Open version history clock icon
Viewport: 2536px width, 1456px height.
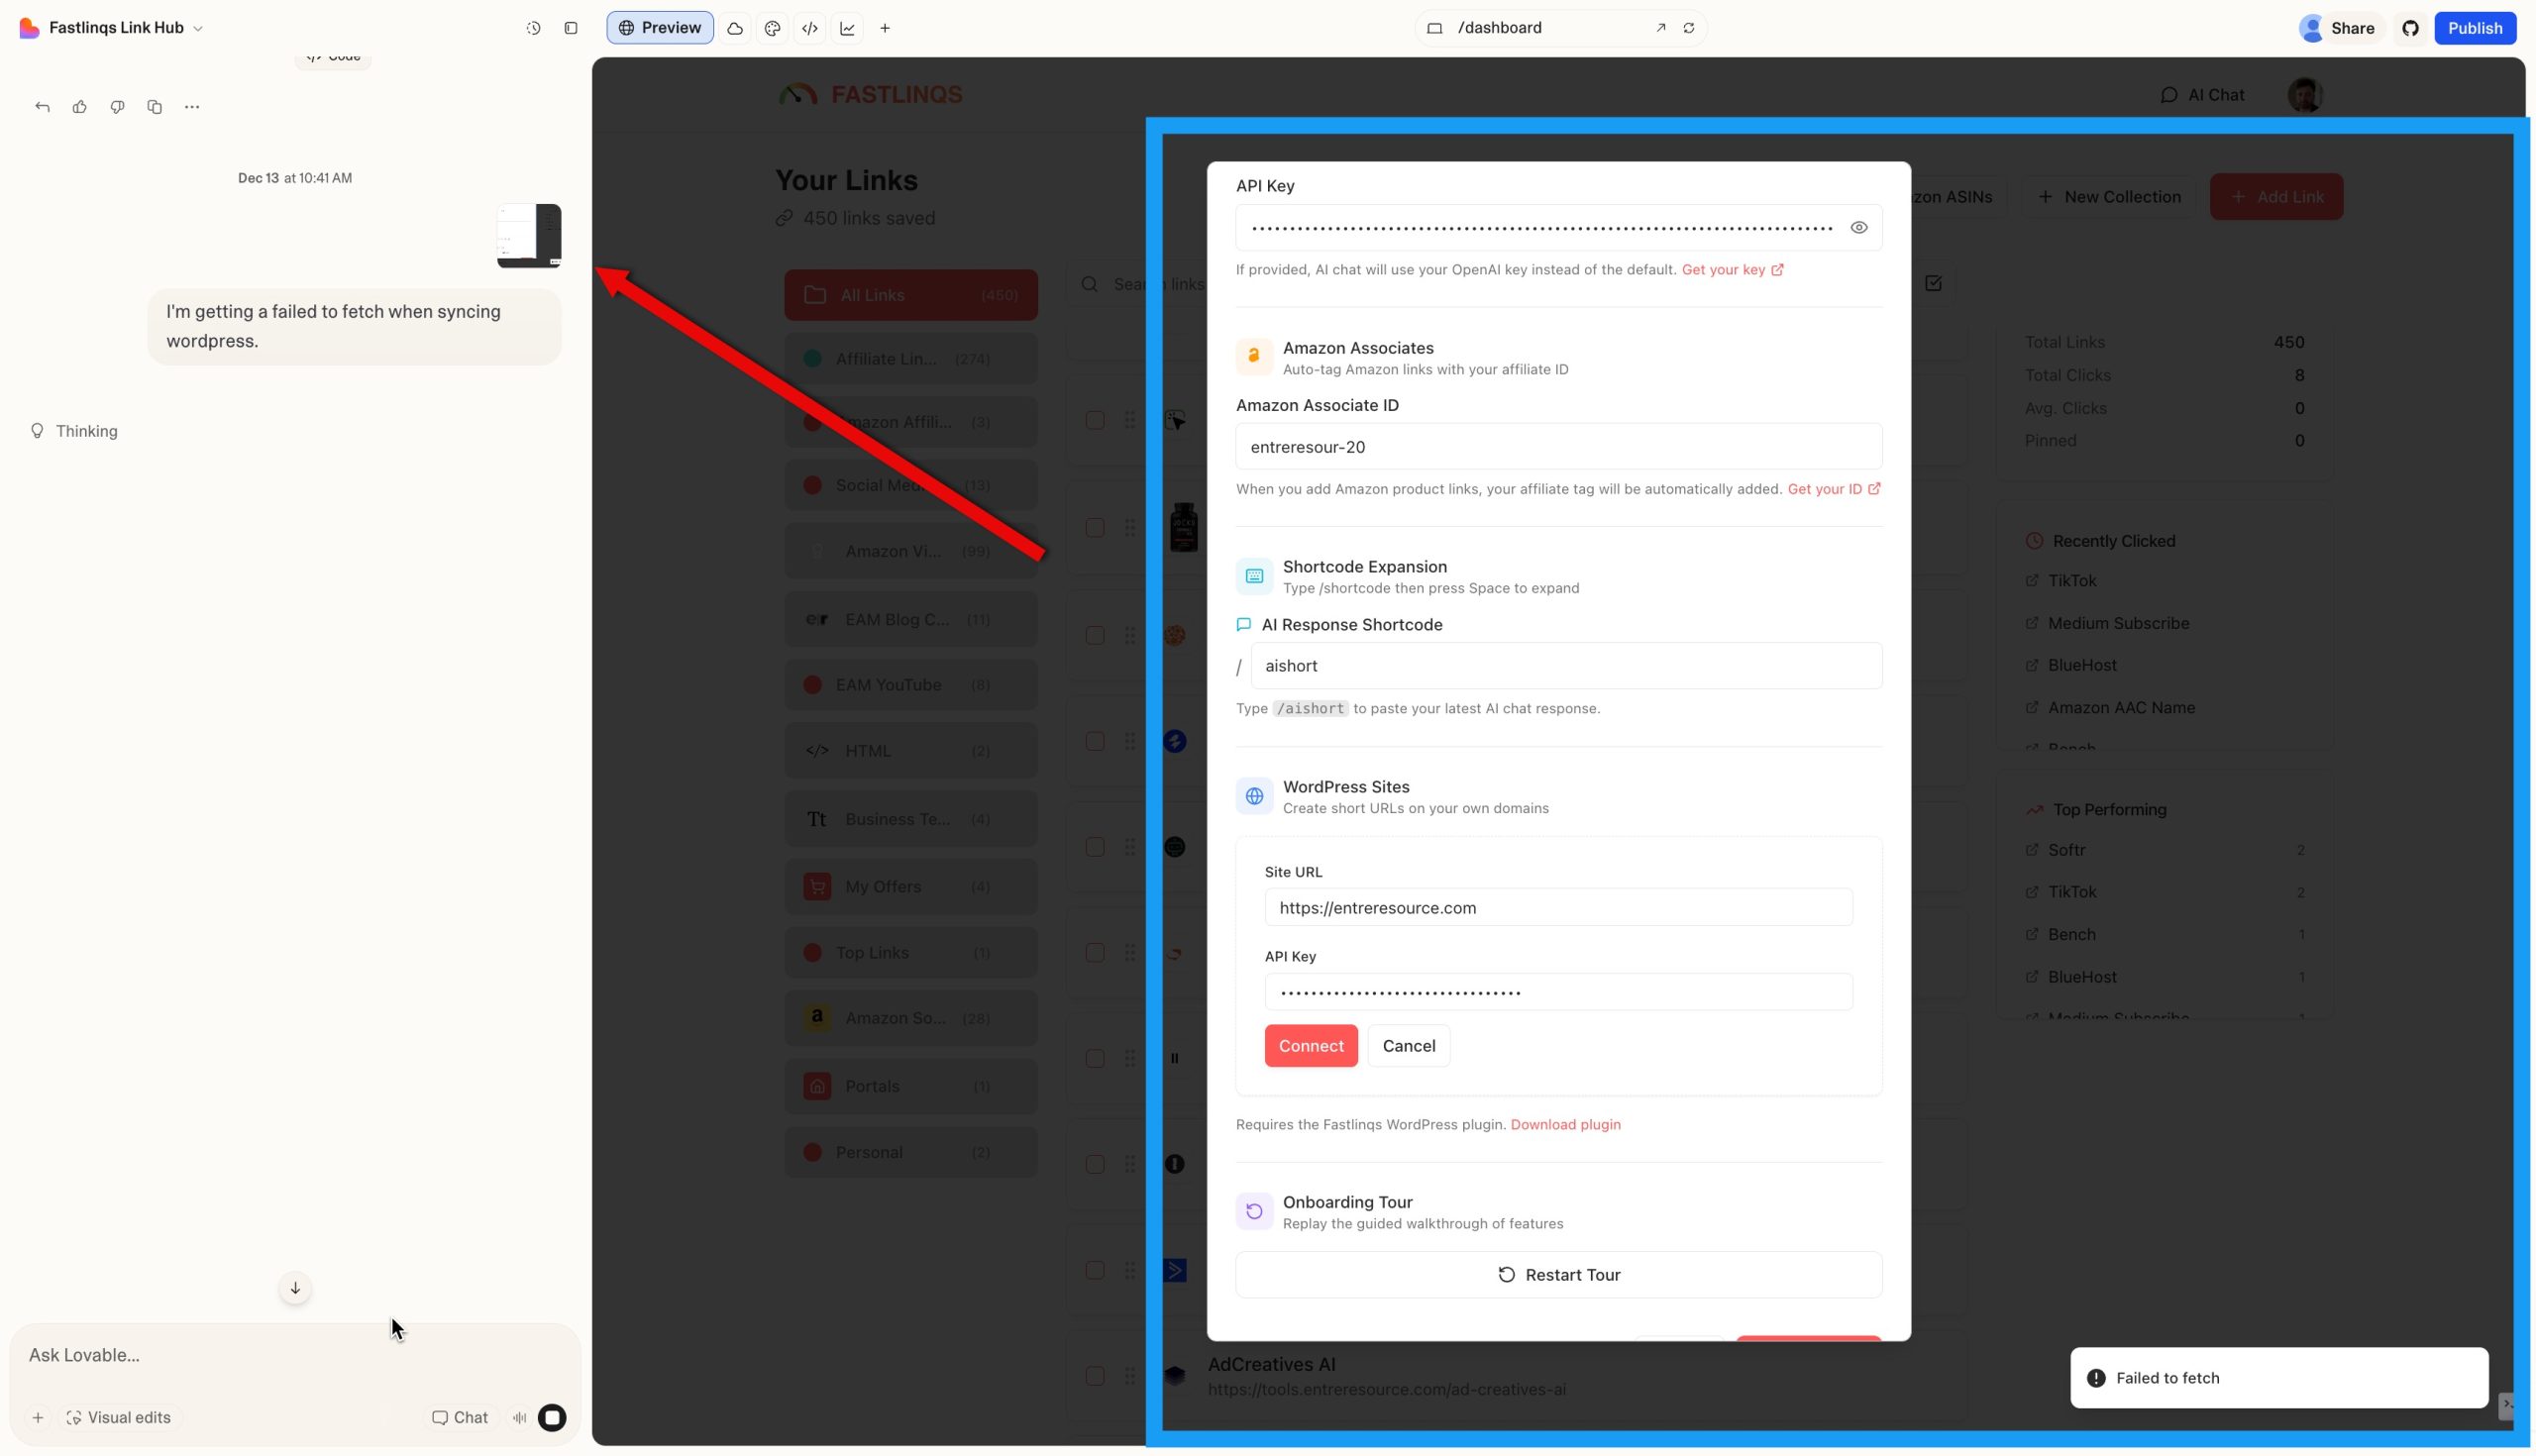533,28
